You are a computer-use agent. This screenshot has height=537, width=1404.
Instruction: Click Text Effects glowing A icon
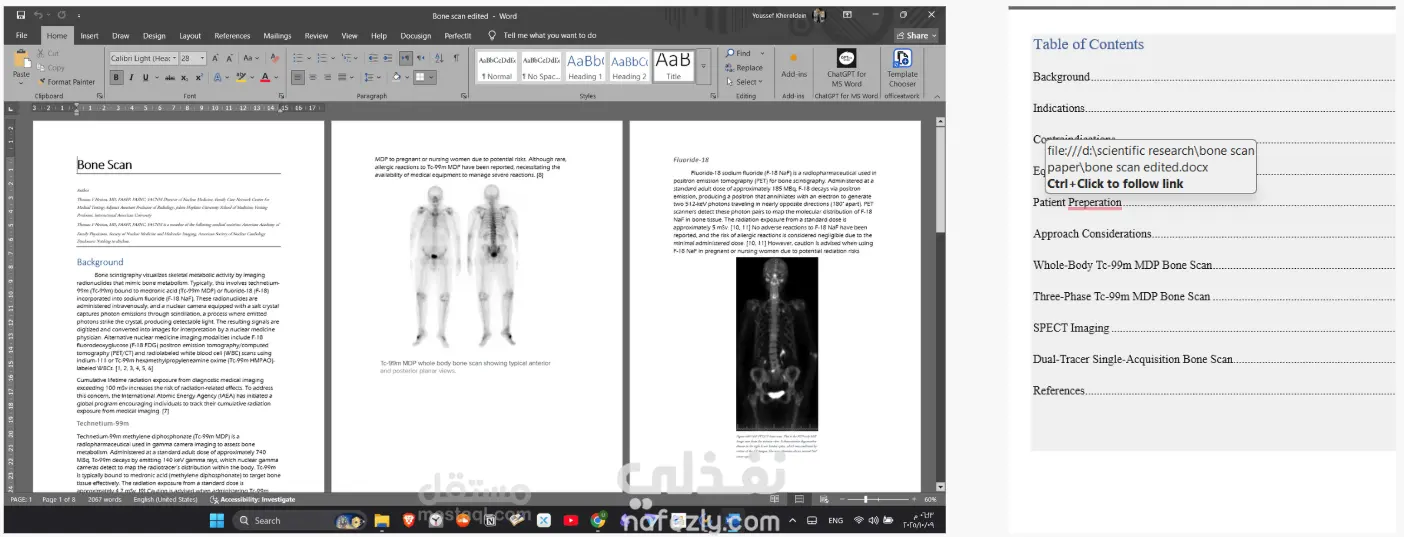(217, 77)
